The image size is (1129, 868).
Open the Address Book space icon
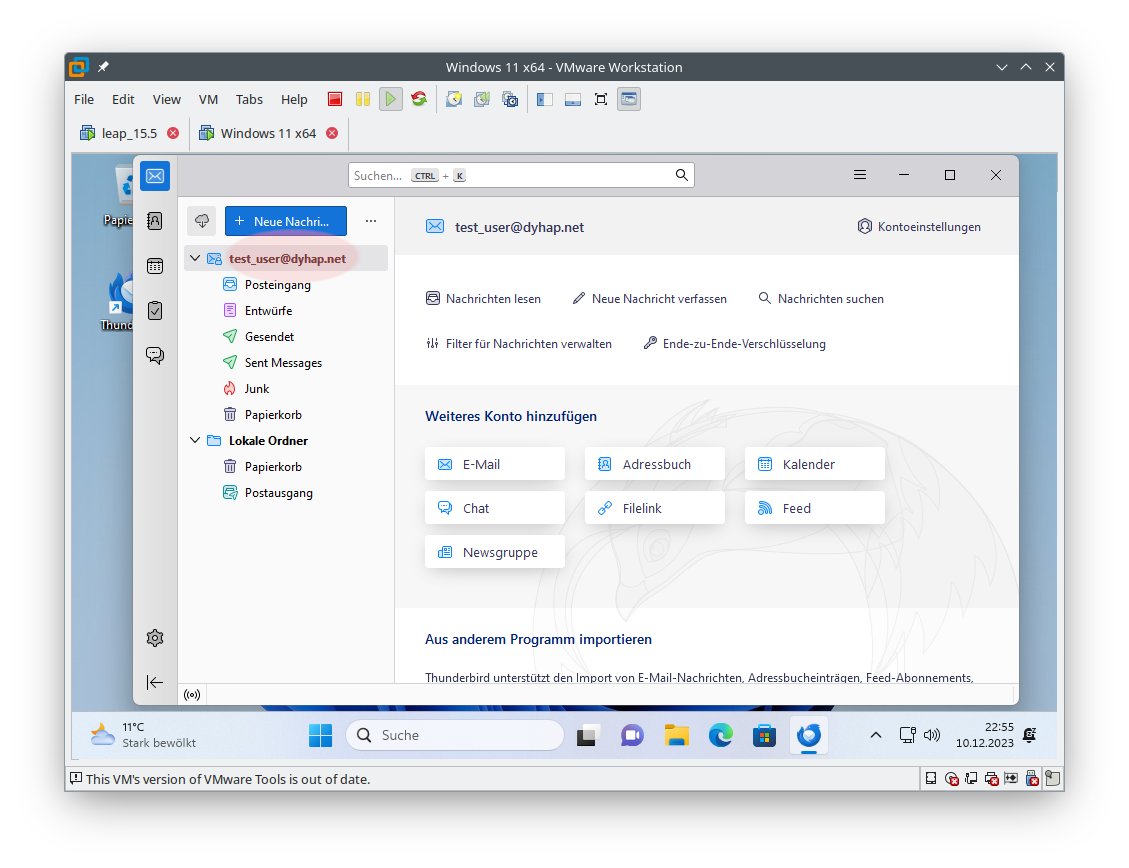(155, 221)
